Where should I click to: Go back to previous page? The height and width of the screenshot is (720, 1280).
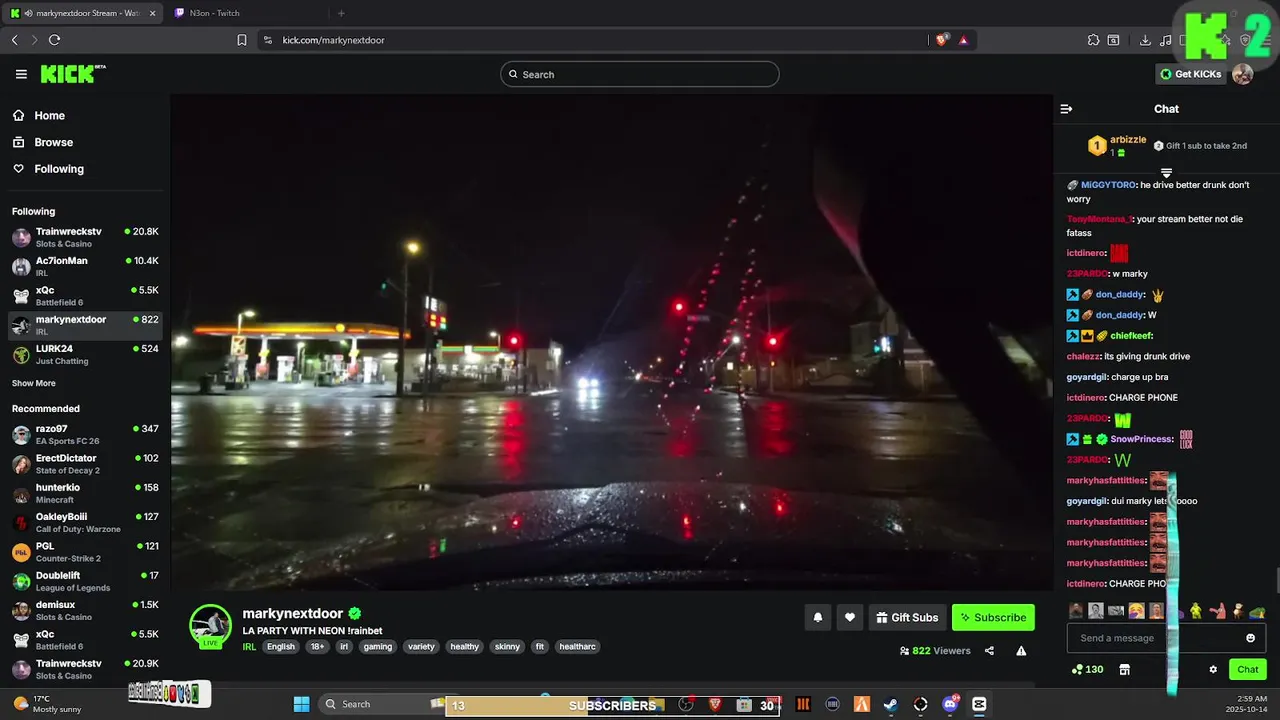click(x=14, y=40)
